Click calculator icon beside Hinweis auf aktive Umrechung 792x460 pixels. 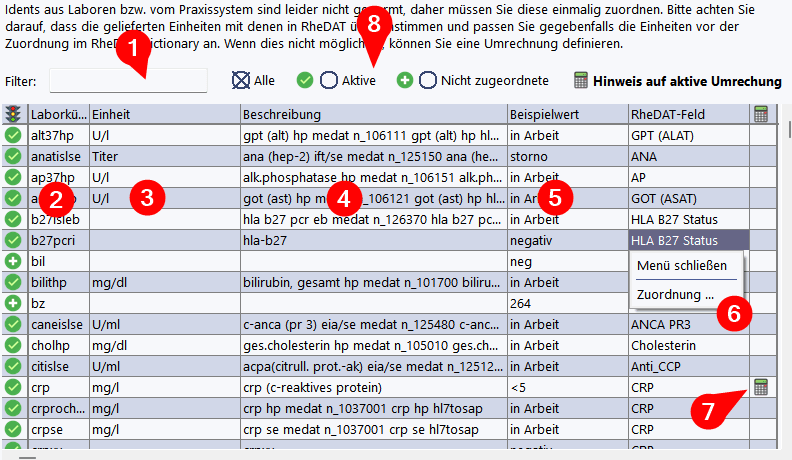click(x=581, y=81)
